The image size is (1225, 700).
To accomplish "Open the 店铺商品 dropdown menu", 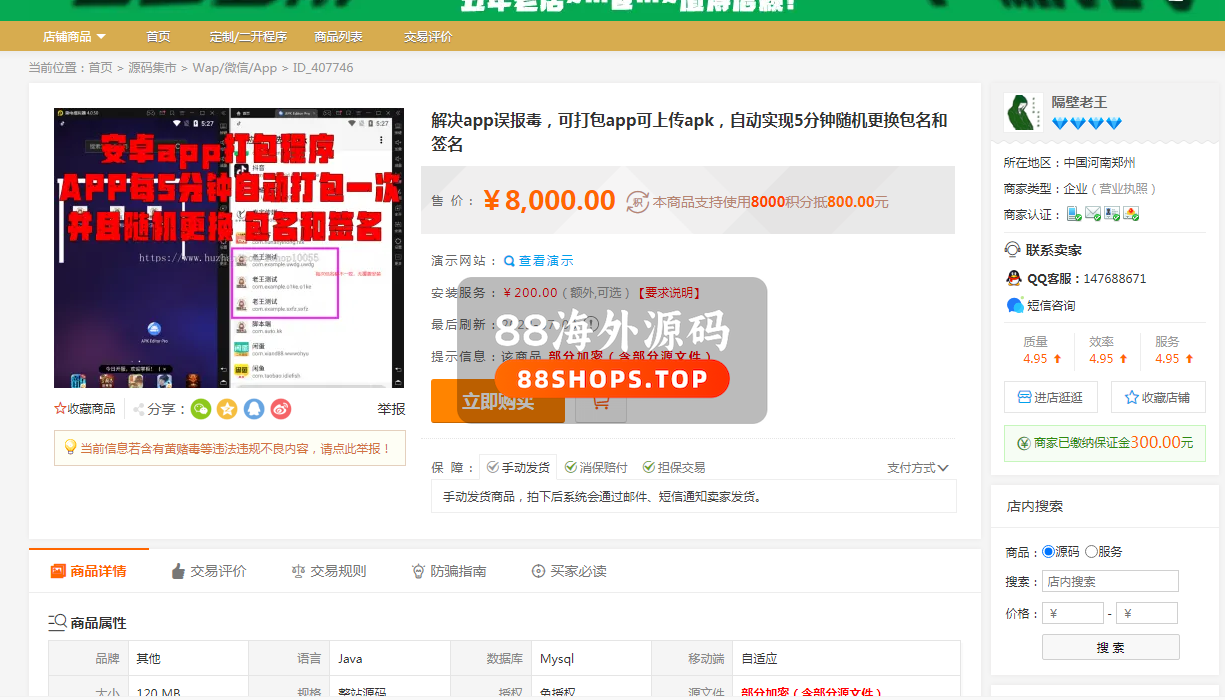I will click(x=74, y=37).
